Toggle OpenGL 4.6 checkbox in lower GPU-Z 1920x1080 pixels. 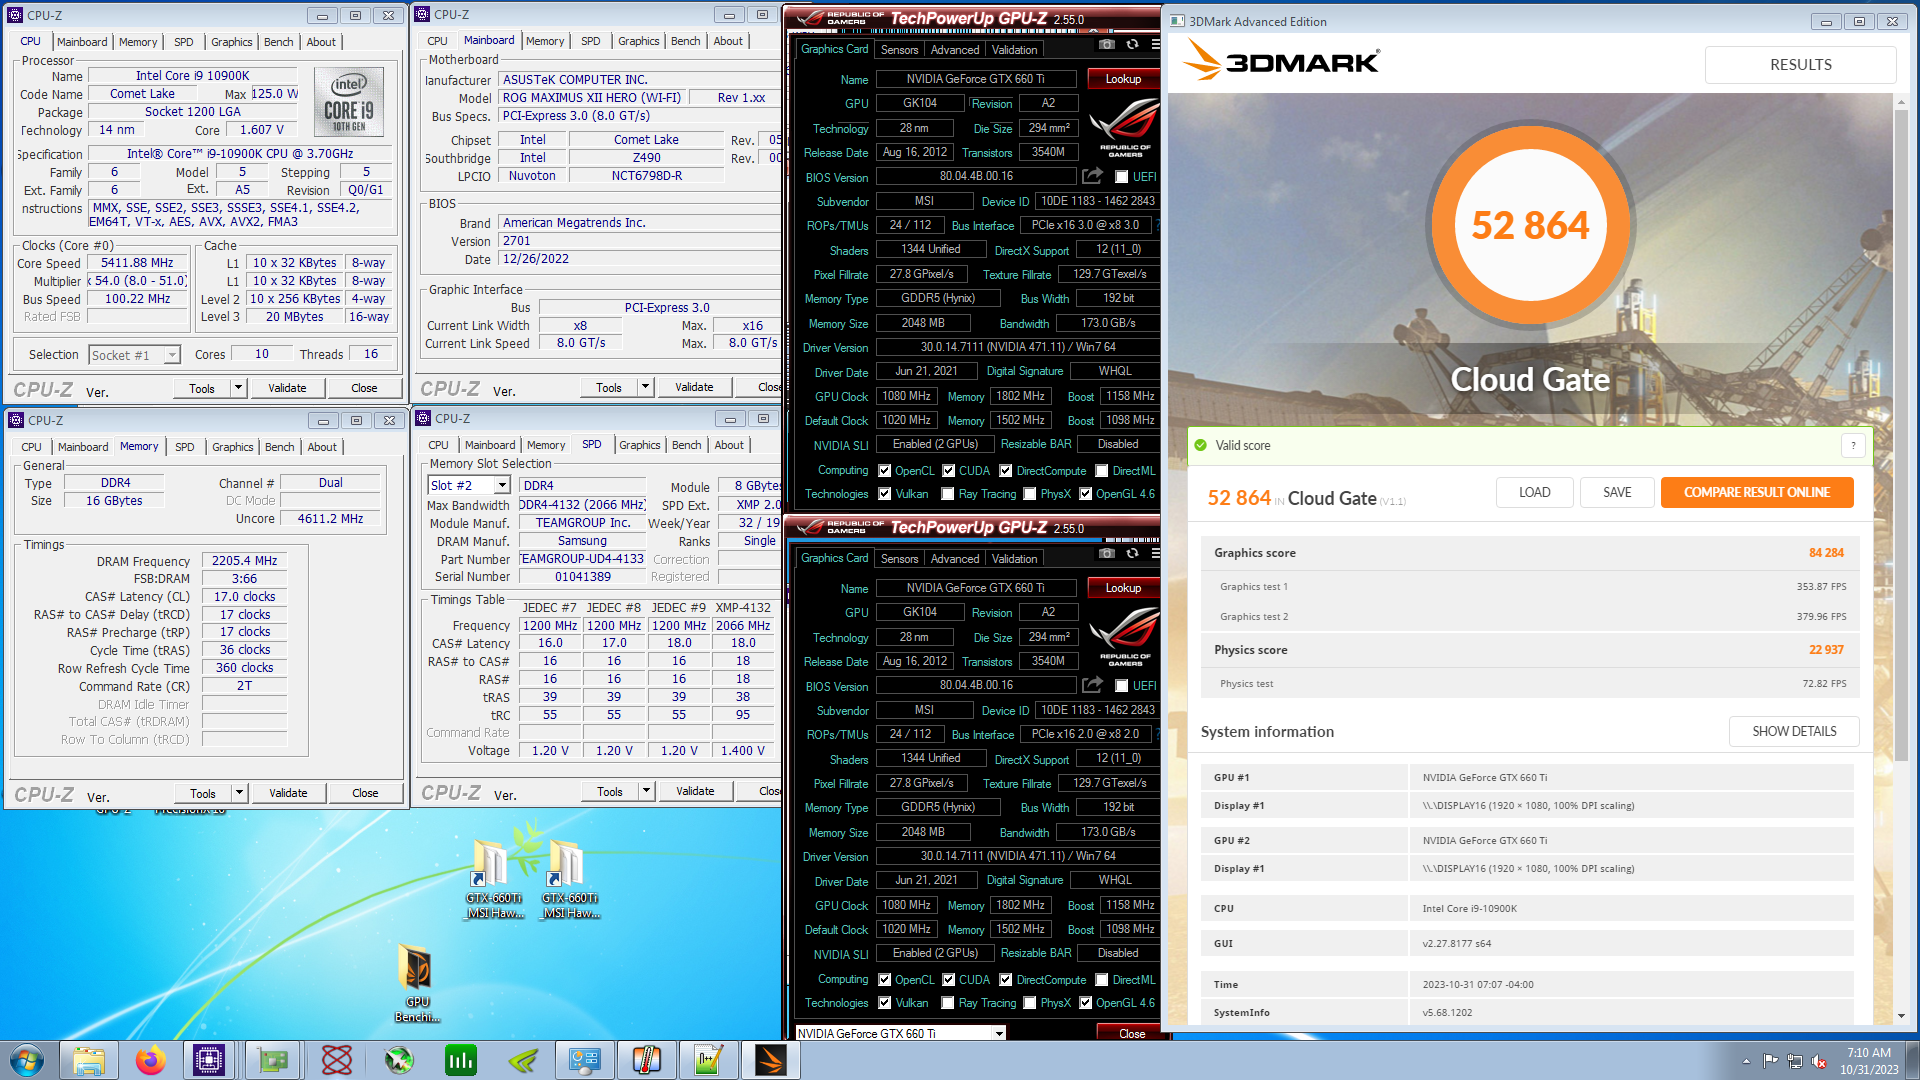[x=1085, y=1003]
